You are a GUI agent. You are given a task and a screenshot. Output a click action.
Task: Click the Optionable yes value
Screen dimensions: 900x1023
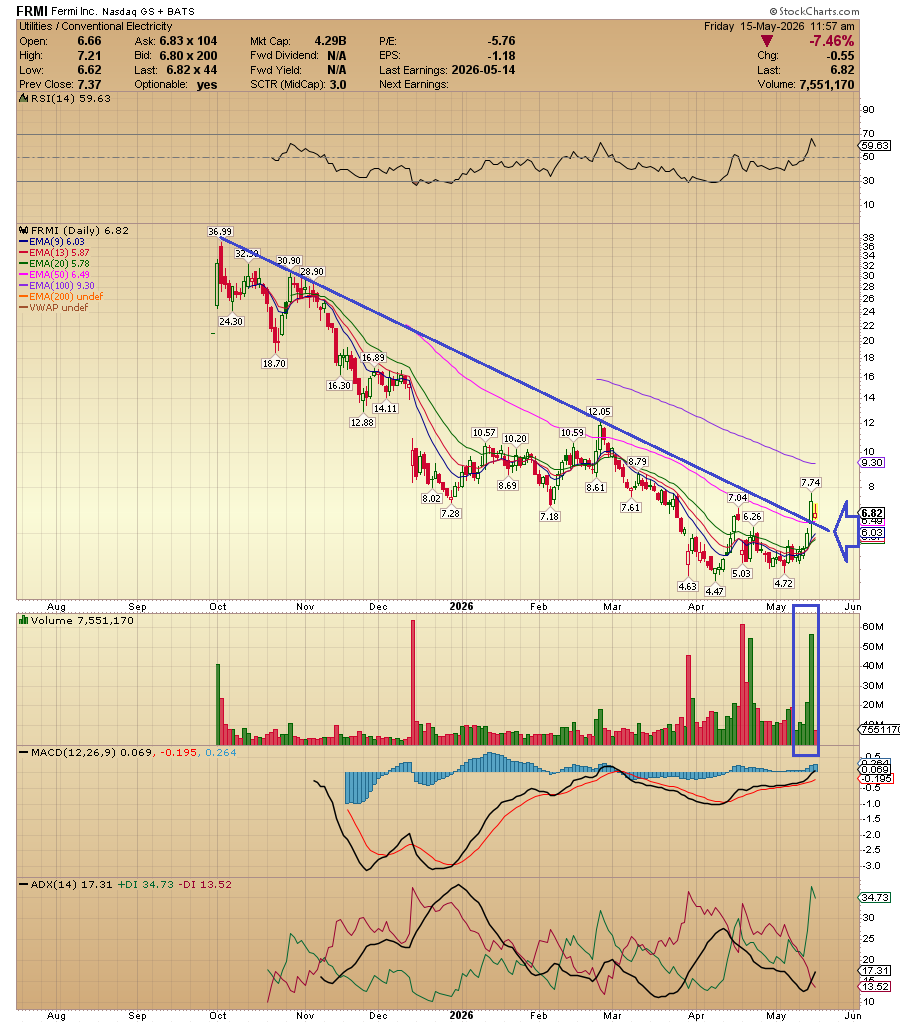207,84
